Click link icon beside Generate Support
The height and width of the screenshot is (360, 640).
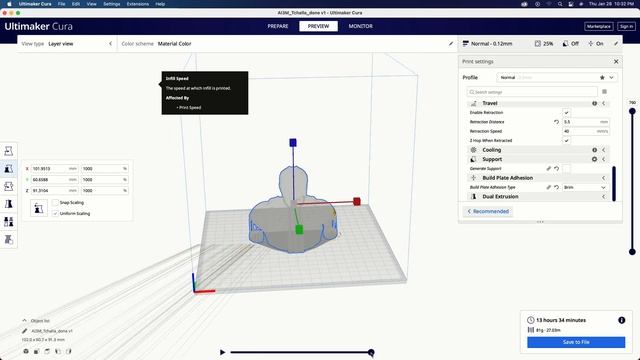[x=549, y=168]
